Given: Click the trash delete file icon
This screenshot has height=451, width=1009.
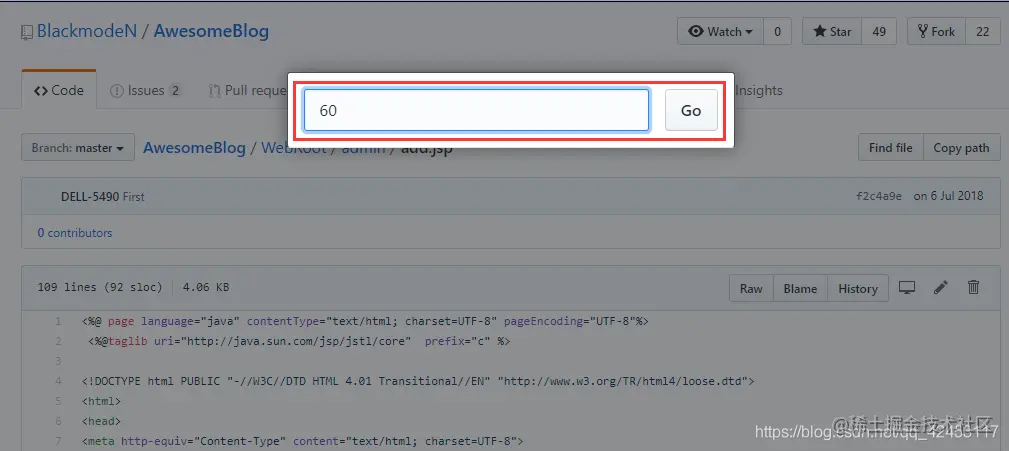Looking at the screenshot, I should tap(974, 287).
